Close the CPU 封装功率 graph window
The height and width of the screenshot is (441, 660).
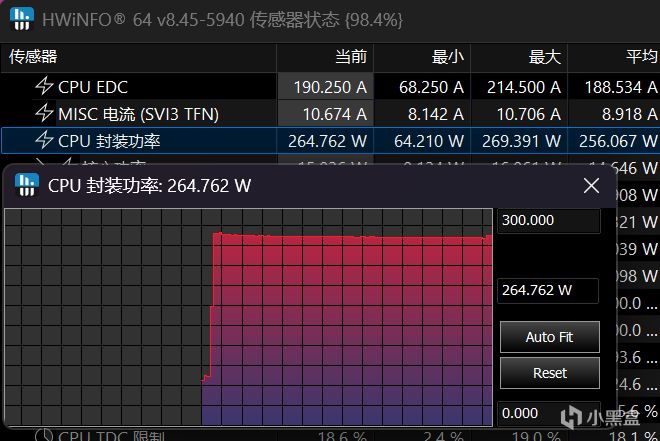591,186
